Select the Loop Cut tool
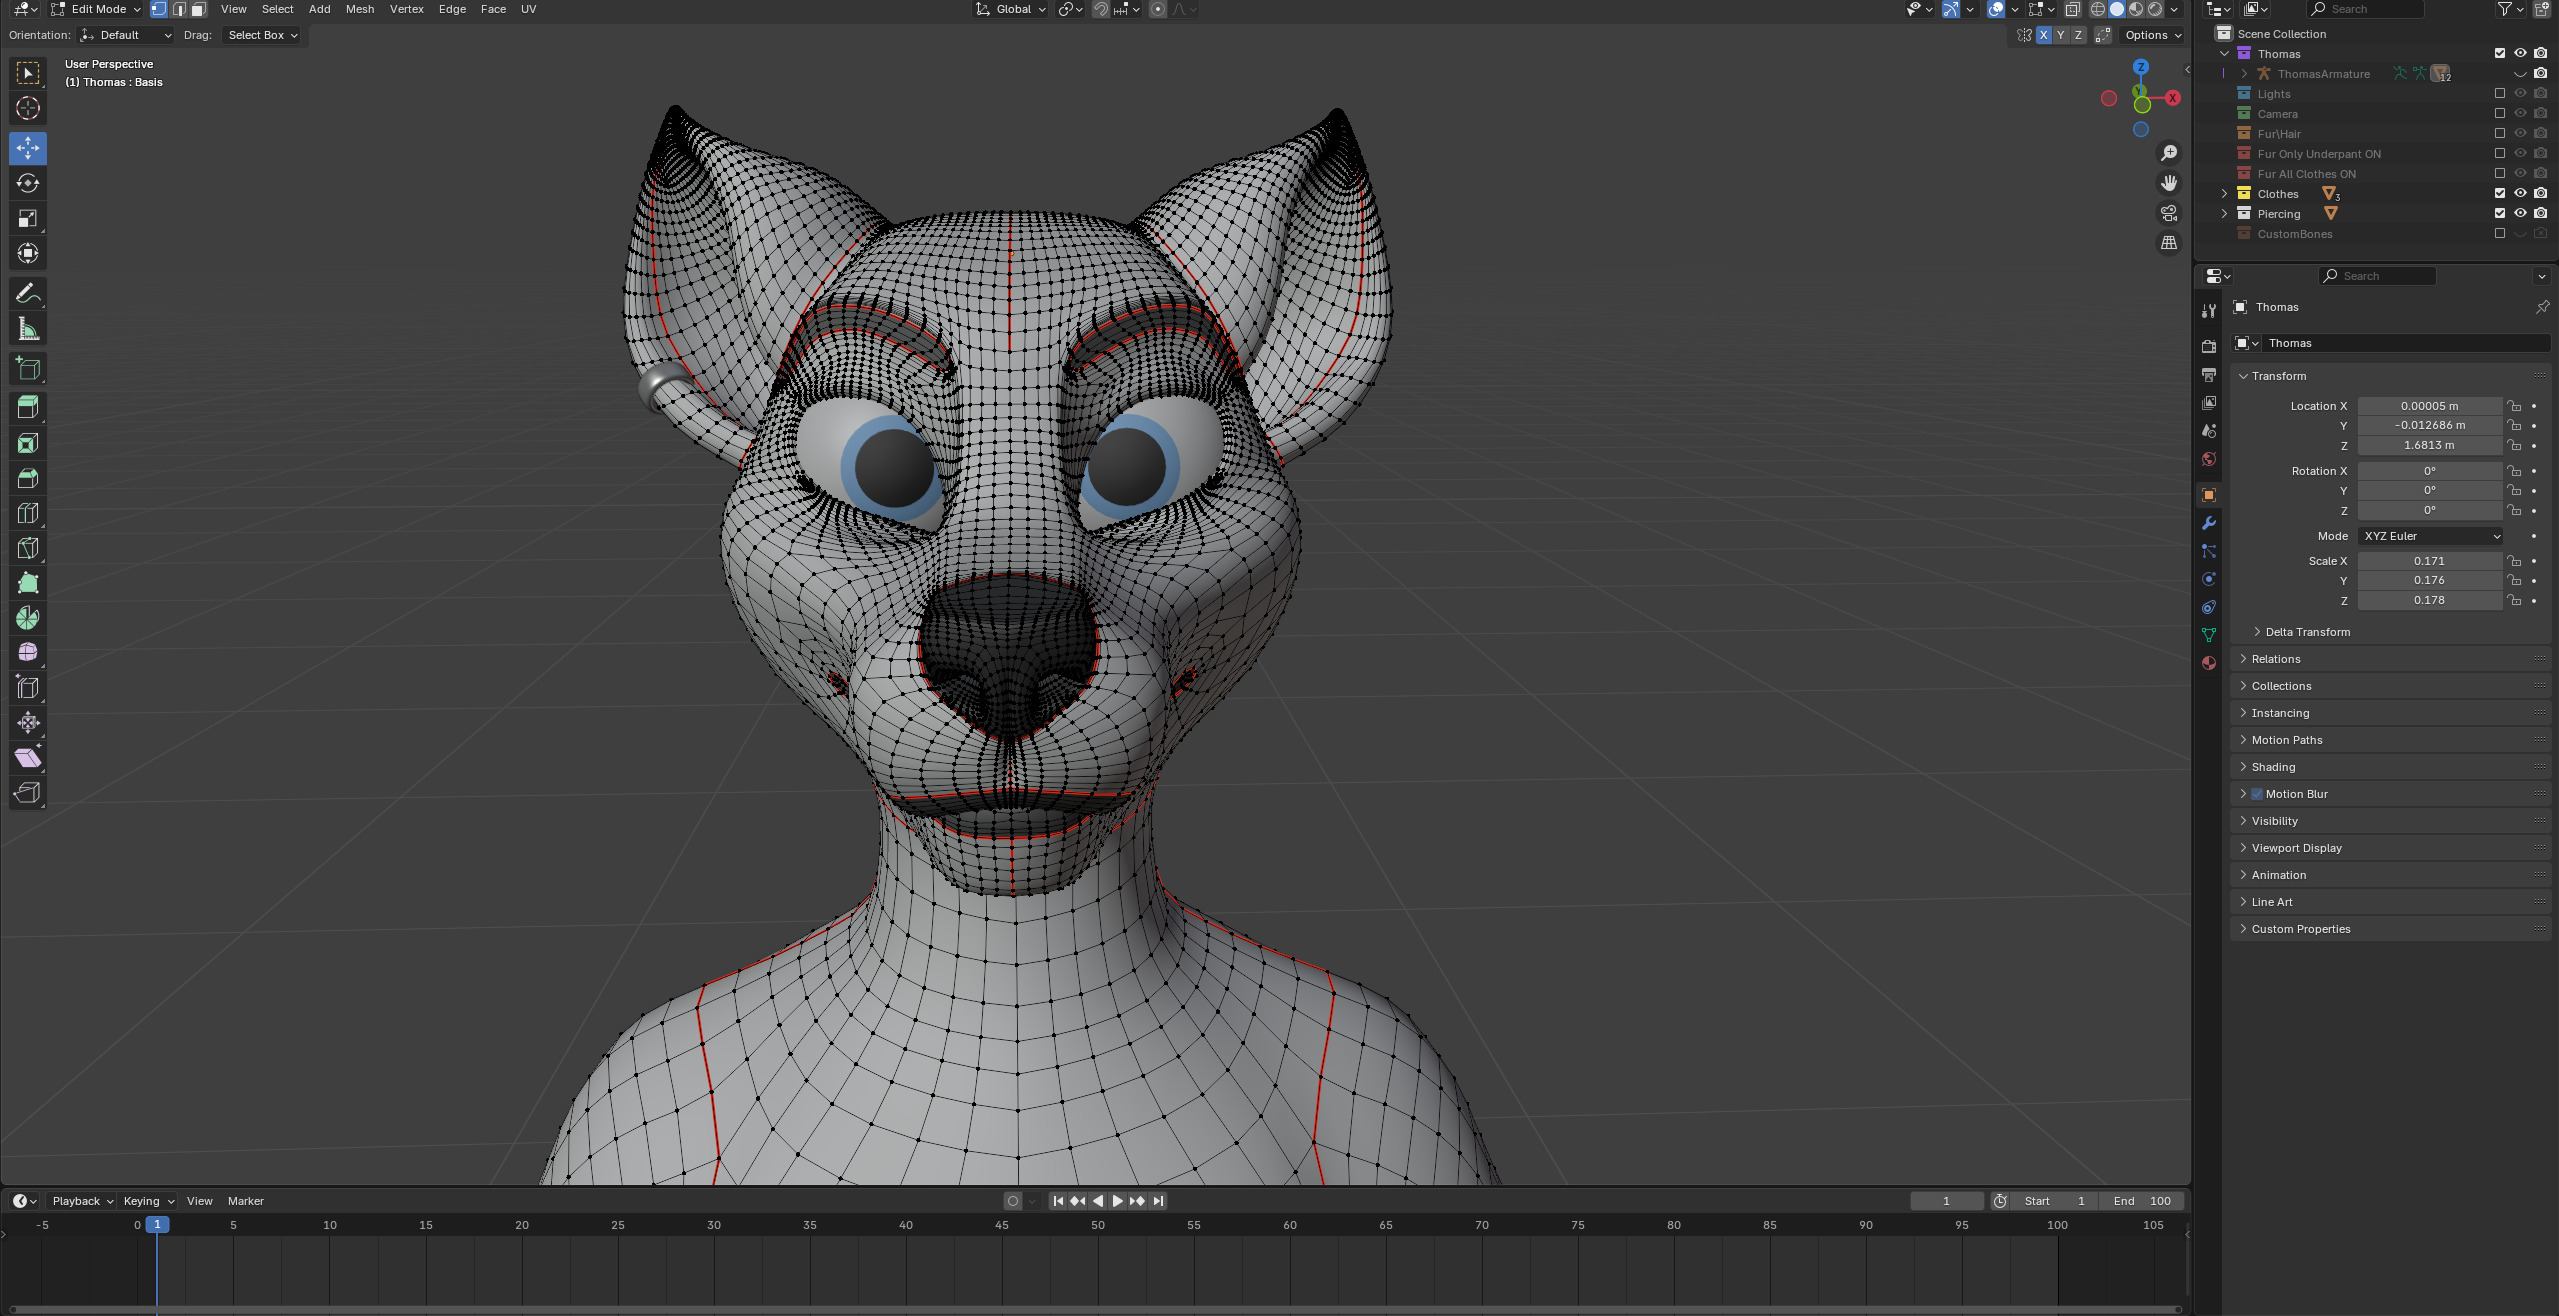This screenshot has width=2559, height=1316. coord(28,513)
